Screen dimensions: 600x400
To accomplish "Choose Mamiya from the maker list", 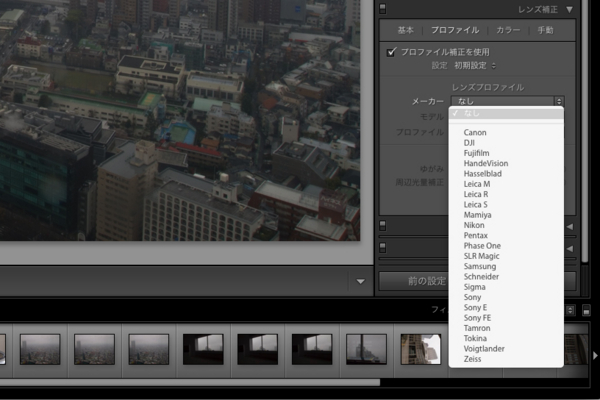I will pyautogui.click(x=506, y=215).
